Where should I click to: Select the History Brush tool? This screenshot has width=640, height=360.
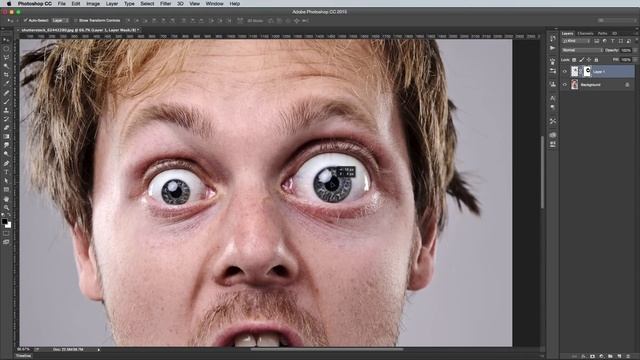pos(6,119)
